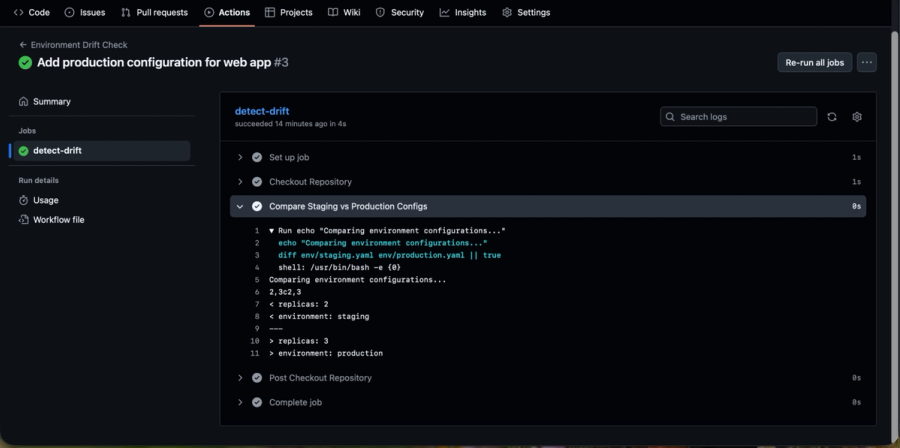
Task: Click the sidebar detect-drift green check icon
Action: point(24,151)
